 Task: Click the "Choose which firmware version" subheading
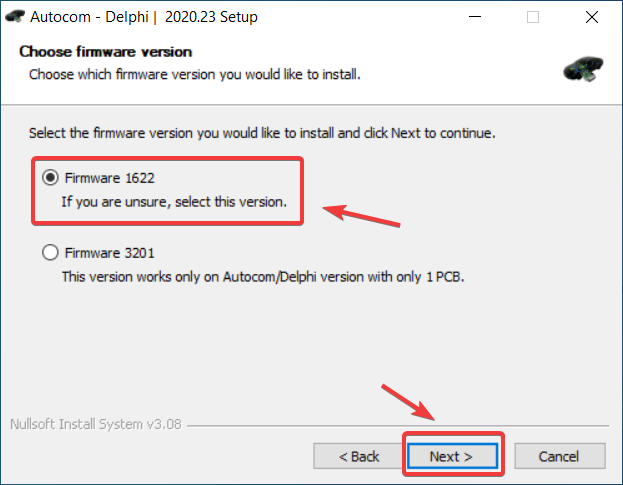[195, 74]
